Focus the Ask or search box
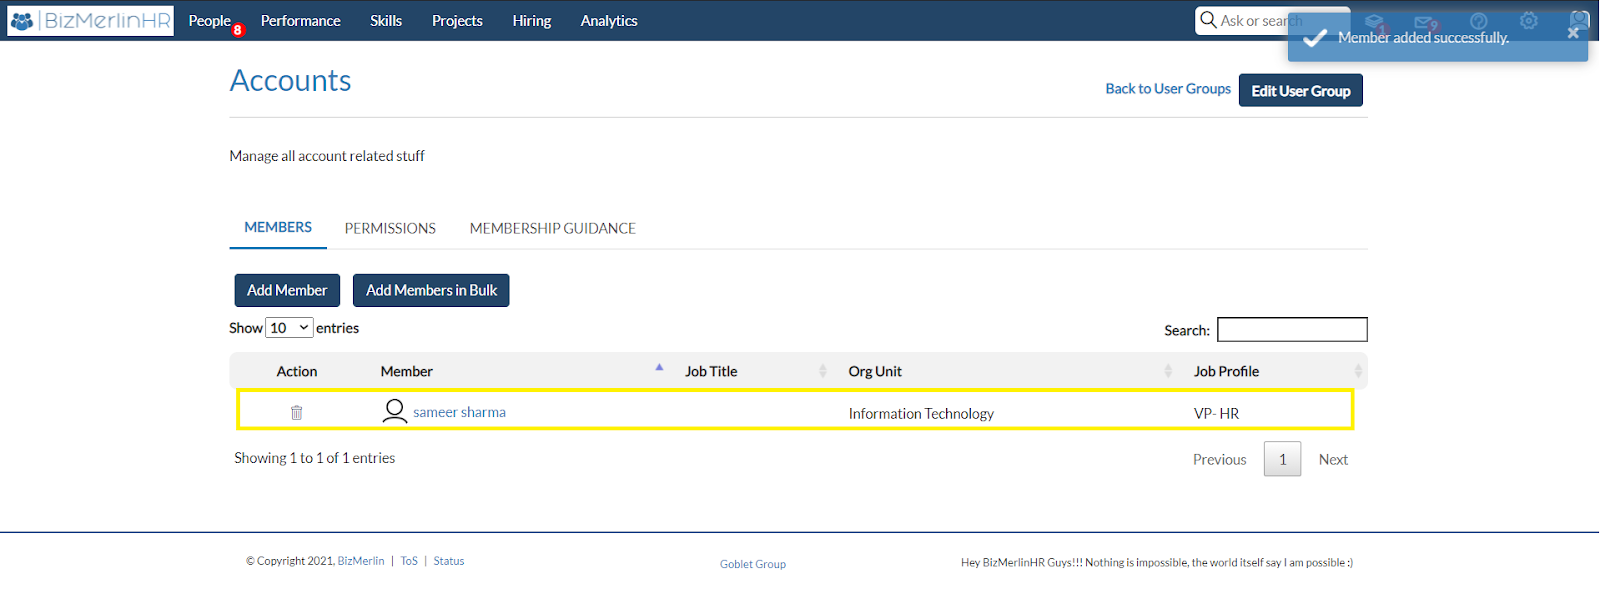The image size is (1600, 589). coord(1273,21)
